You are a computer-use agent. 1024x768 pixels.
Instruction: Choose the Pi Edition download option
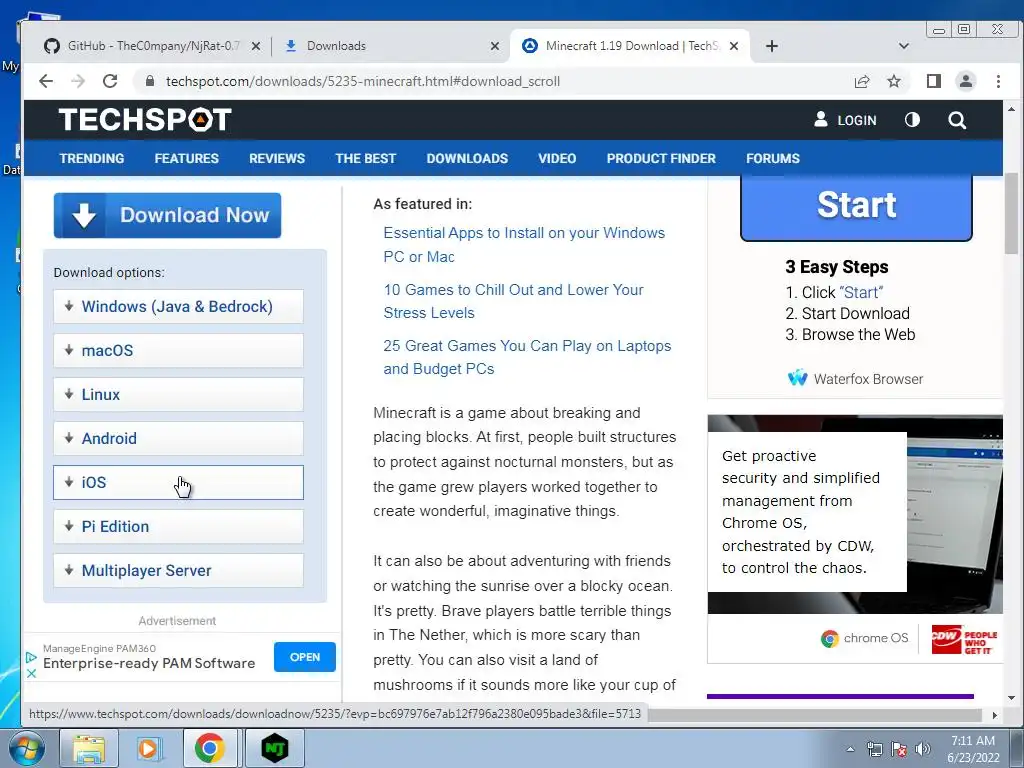(178, 526)
